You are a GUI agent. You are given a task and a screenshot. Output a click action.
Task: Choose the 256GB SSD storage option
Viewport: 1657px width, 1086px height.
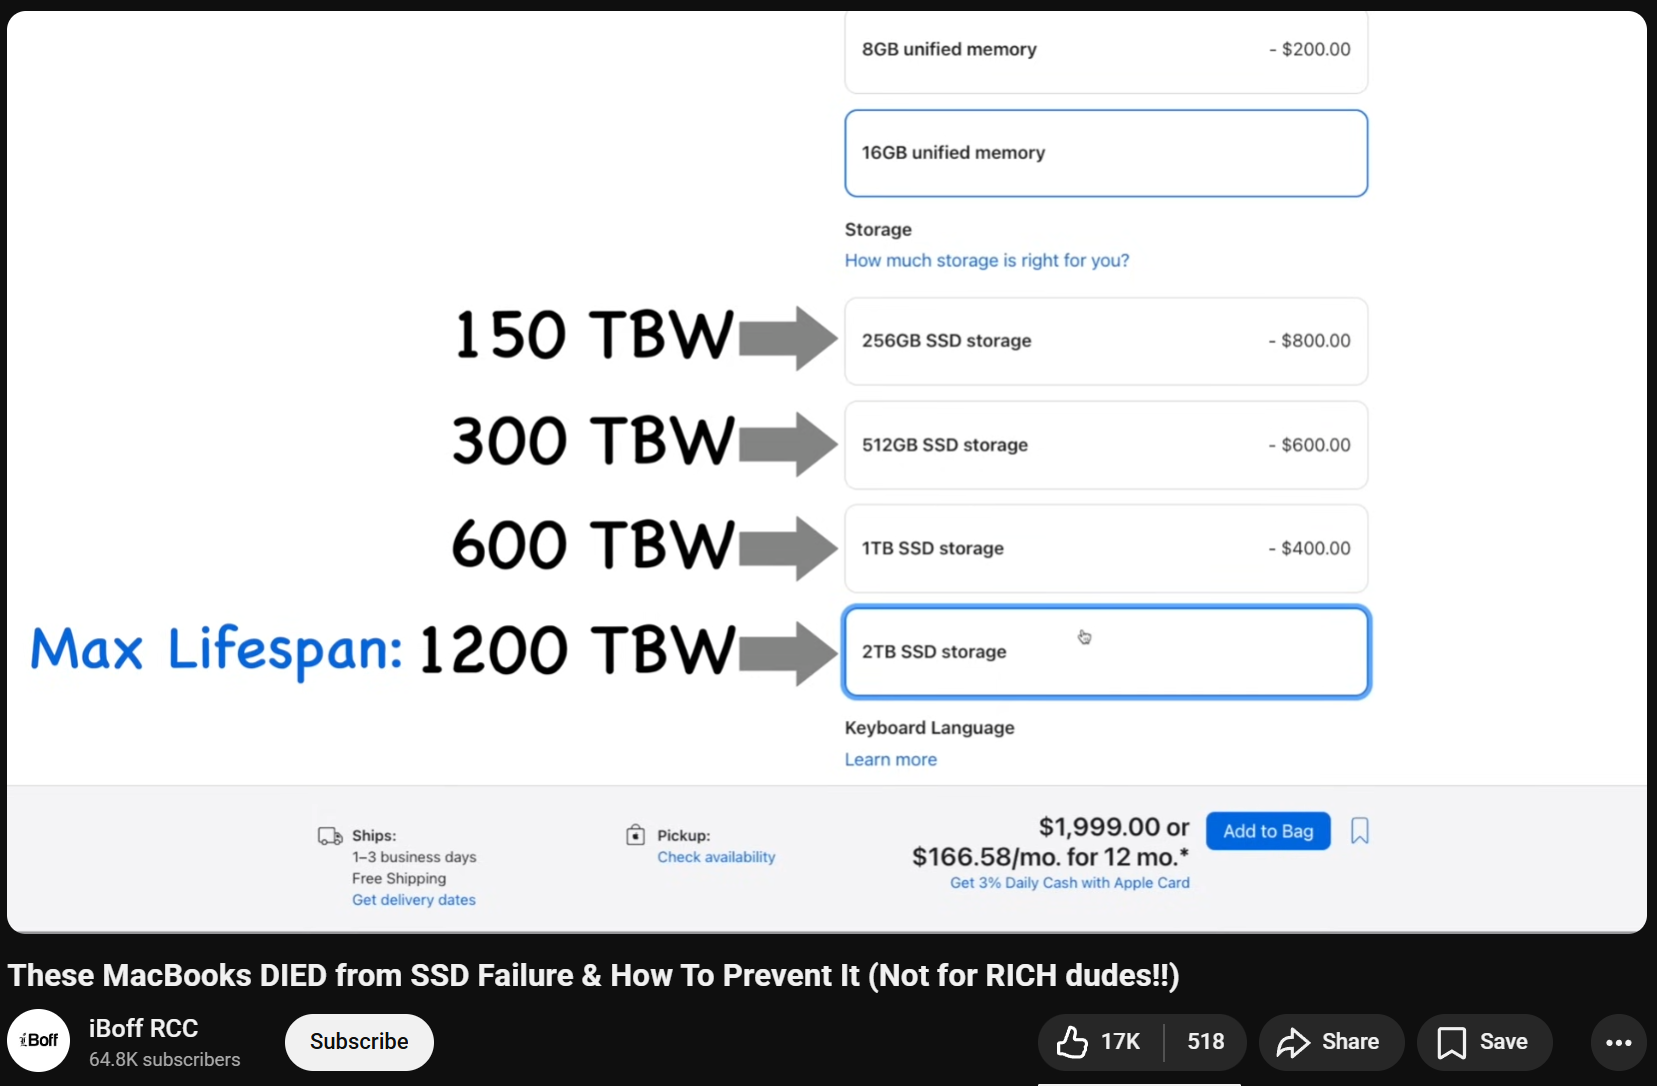click(1106, 341)
